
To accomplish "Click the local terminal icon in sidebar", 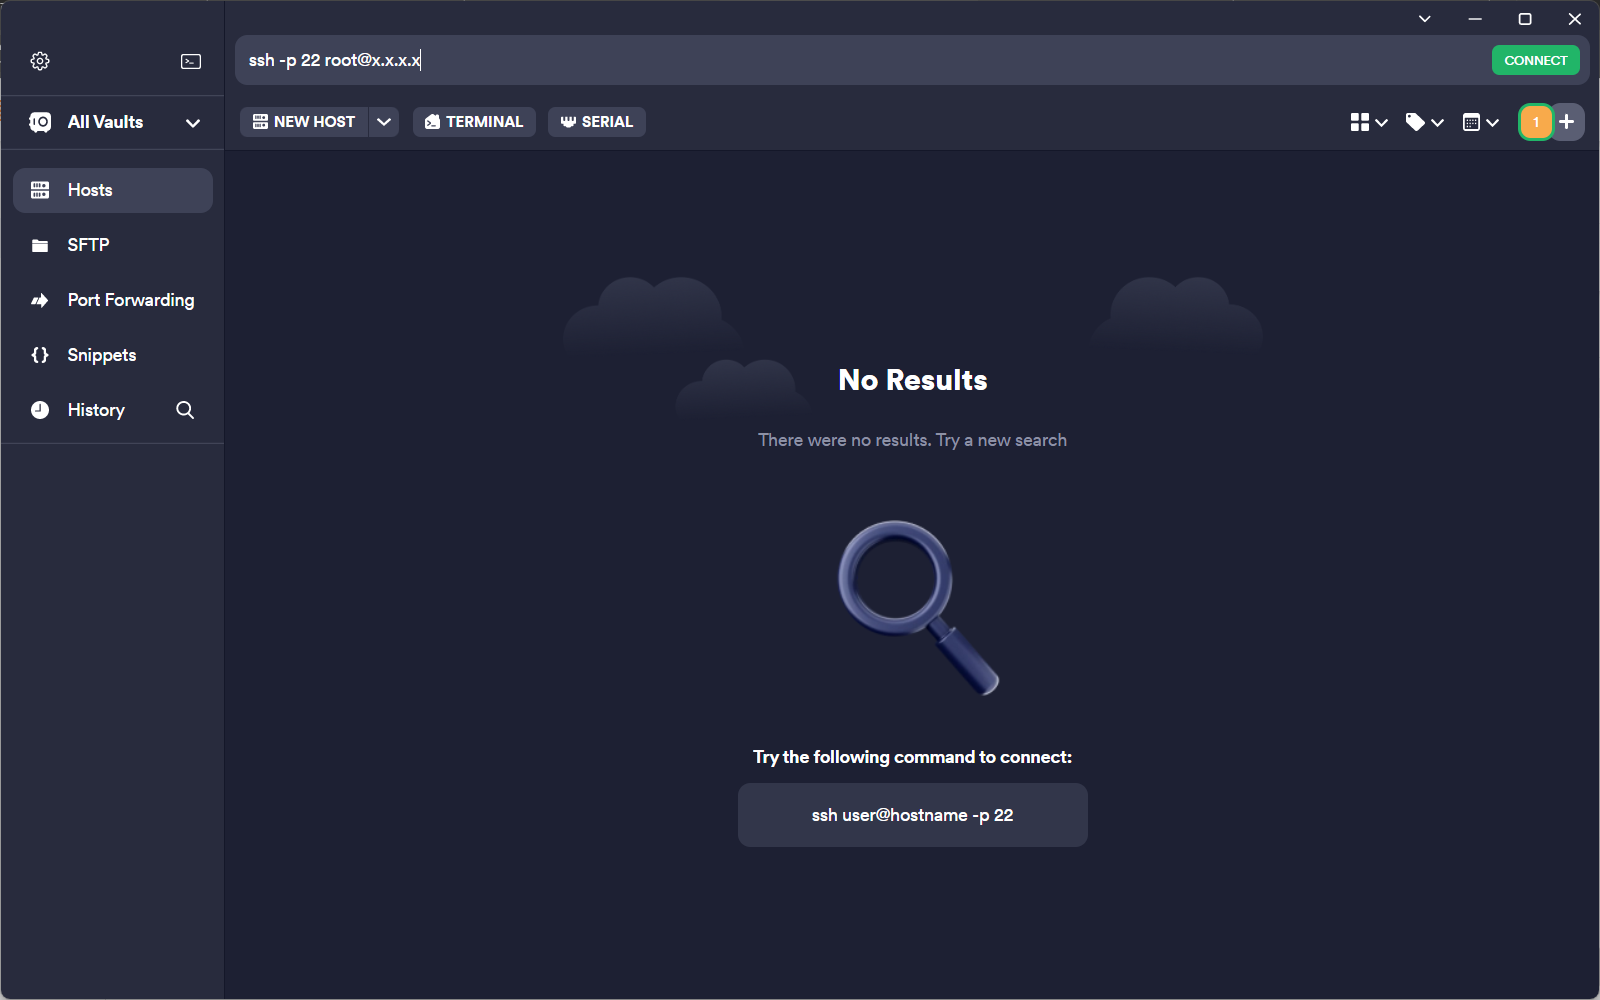I will coord(190,61).
